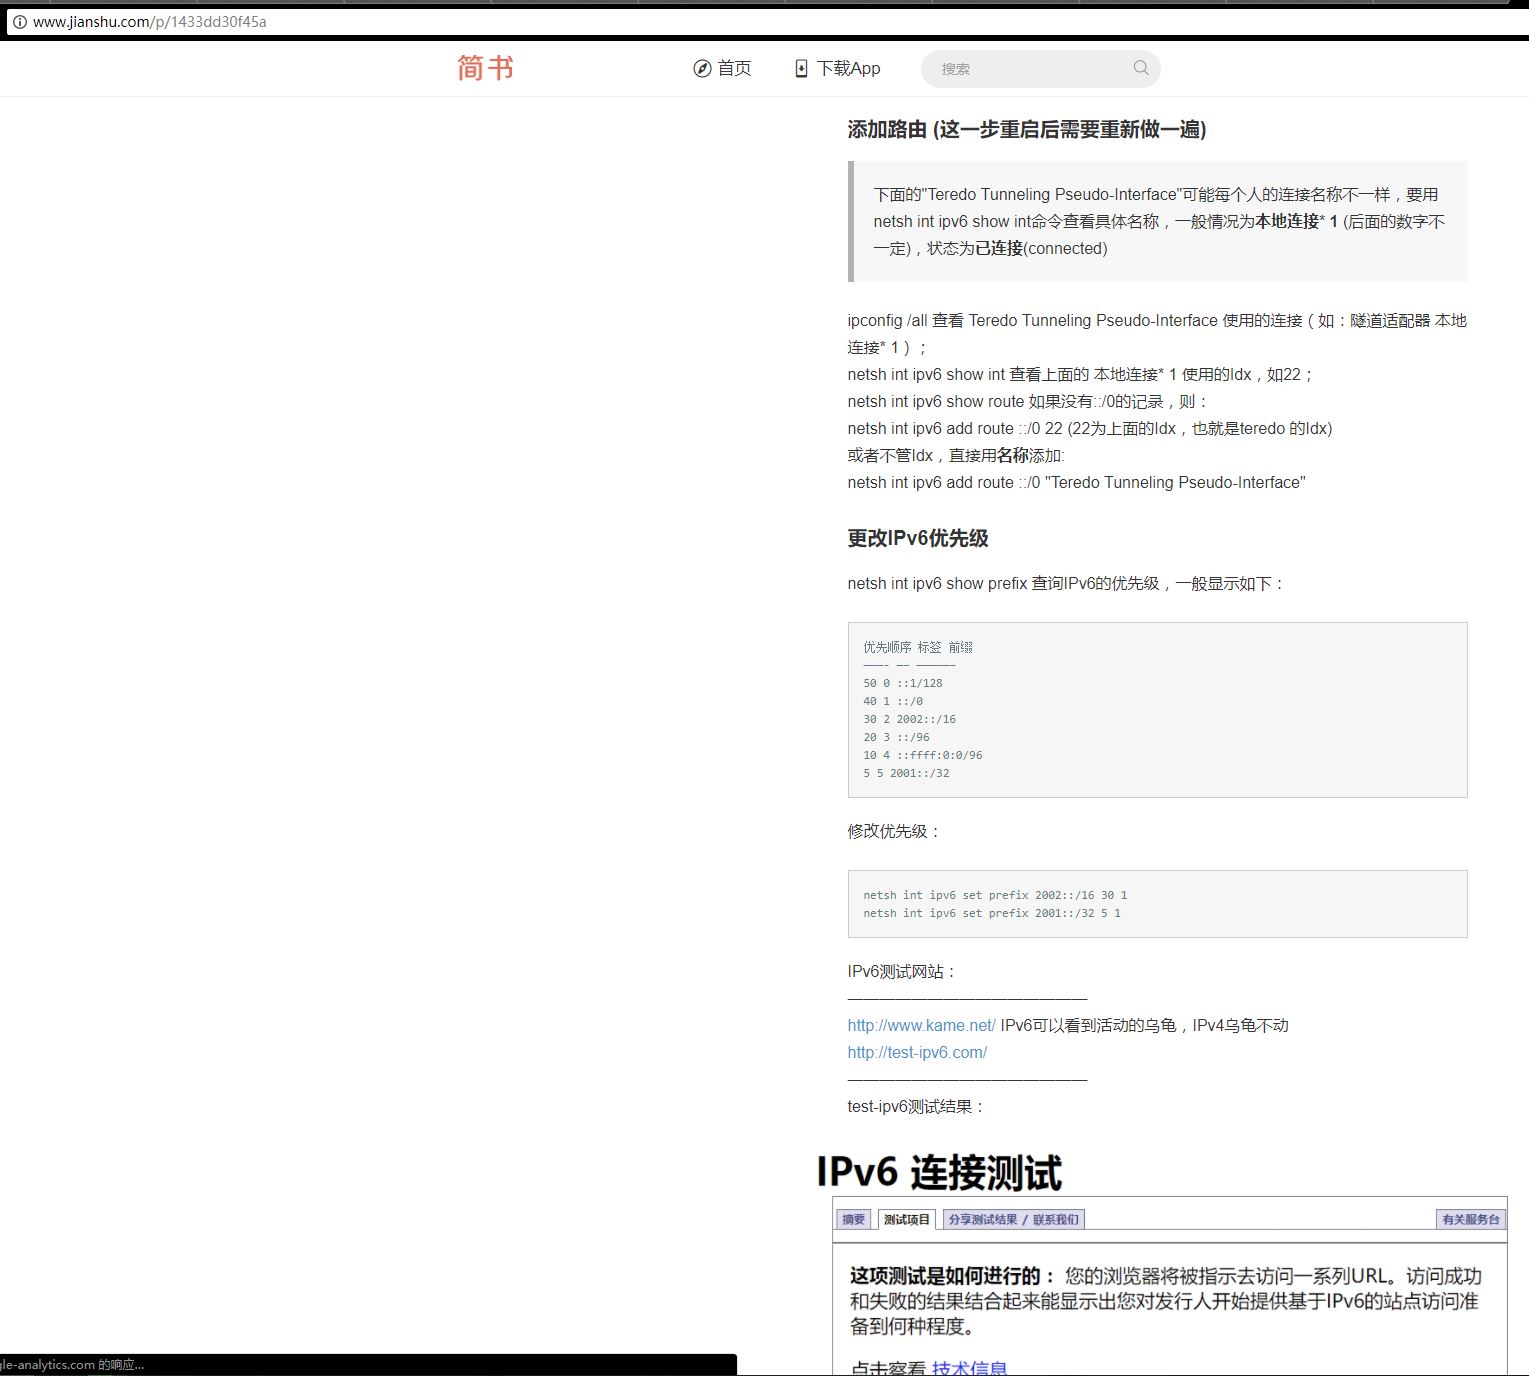Click the IPv6 priority code block
Screen dimensions: 1529x1376
[1156, 710]
